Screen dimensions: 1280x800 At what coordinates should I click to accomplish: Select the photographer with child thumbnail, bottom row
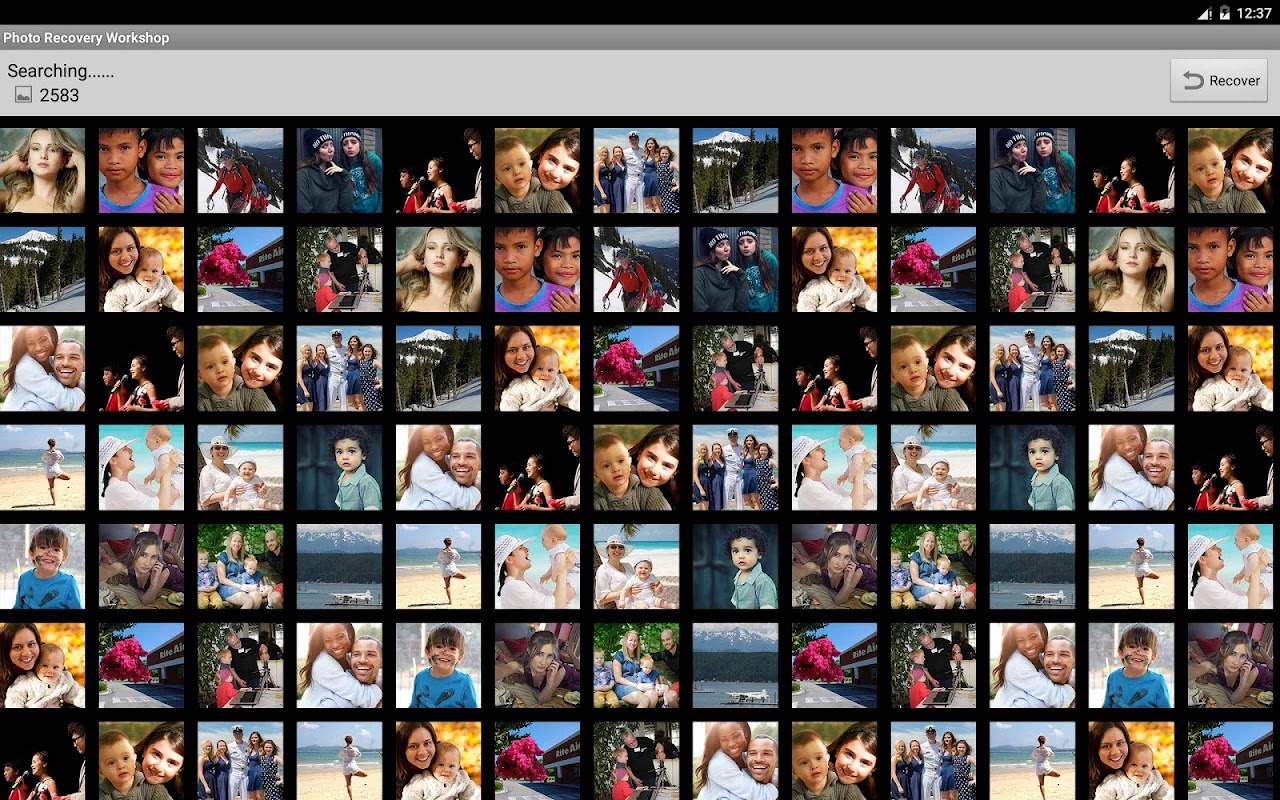(x=636, y=761)
